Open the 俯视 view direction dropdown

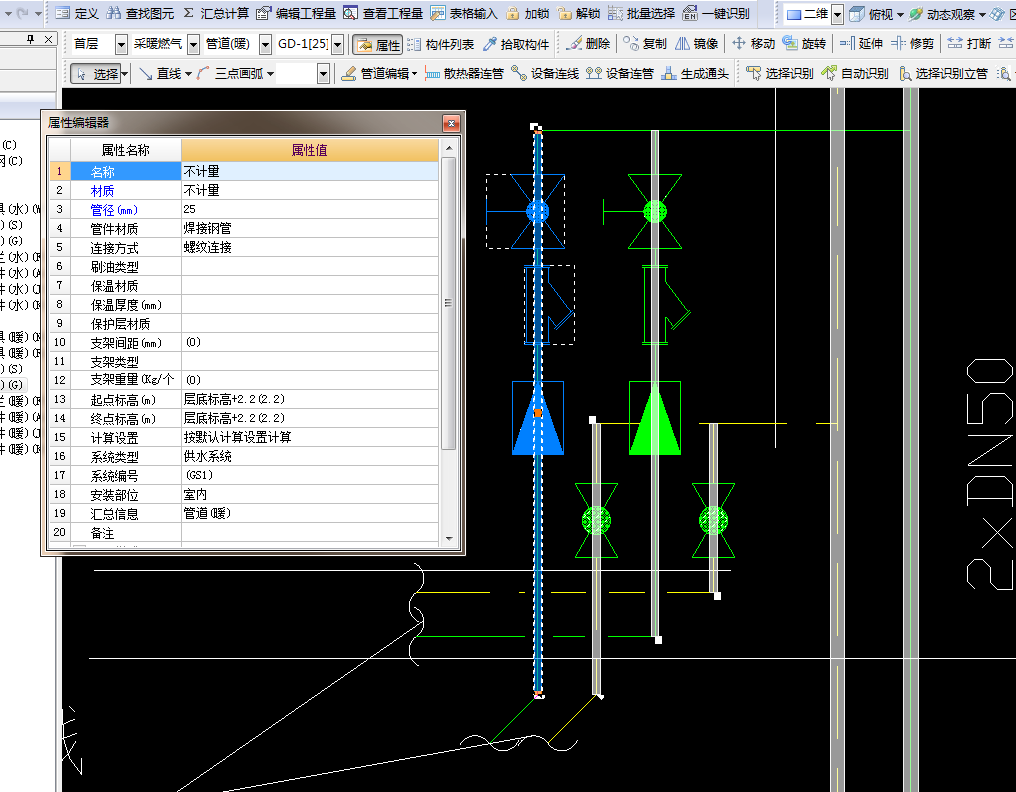pos(900,14)
